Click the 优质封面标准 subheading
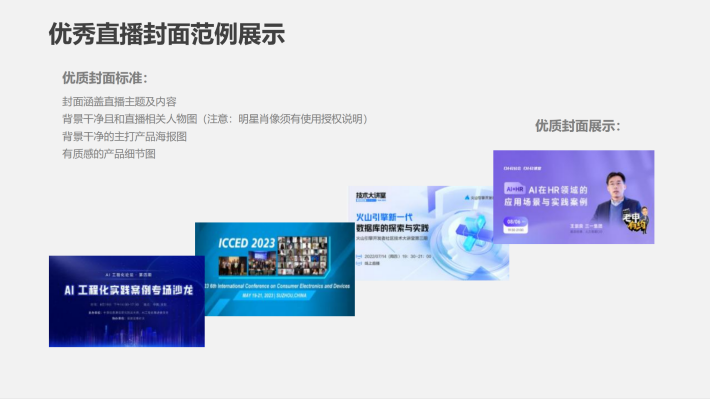Viewport: 710px width, 399px height. pos(105,78)
